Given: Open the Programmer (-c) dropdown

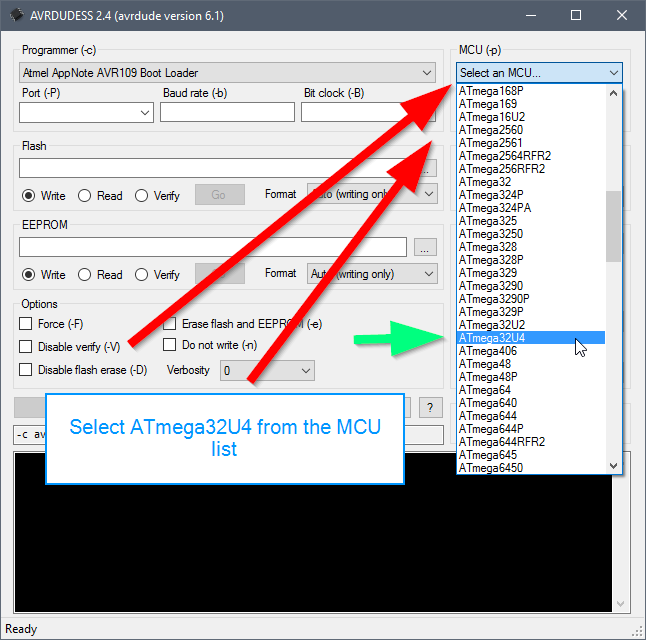Looking at the screenshot, I should click(227, 73).
